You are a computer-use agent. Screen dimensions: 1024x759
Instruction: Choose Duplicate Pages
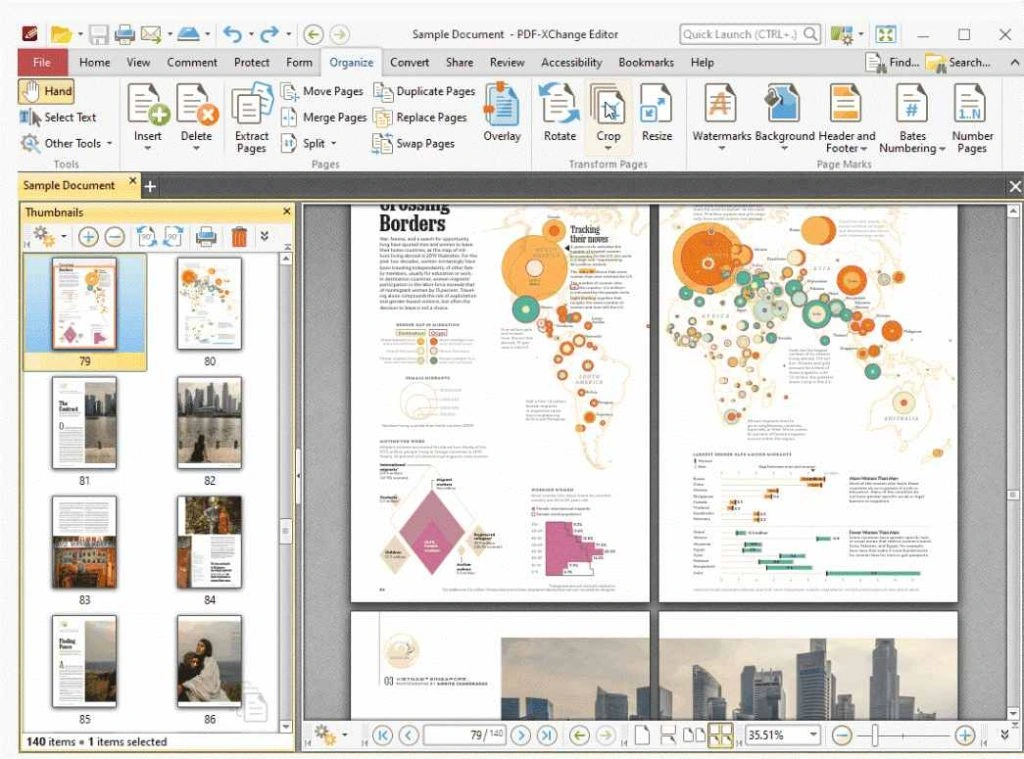pyautogui.click(x=424, y=91)
